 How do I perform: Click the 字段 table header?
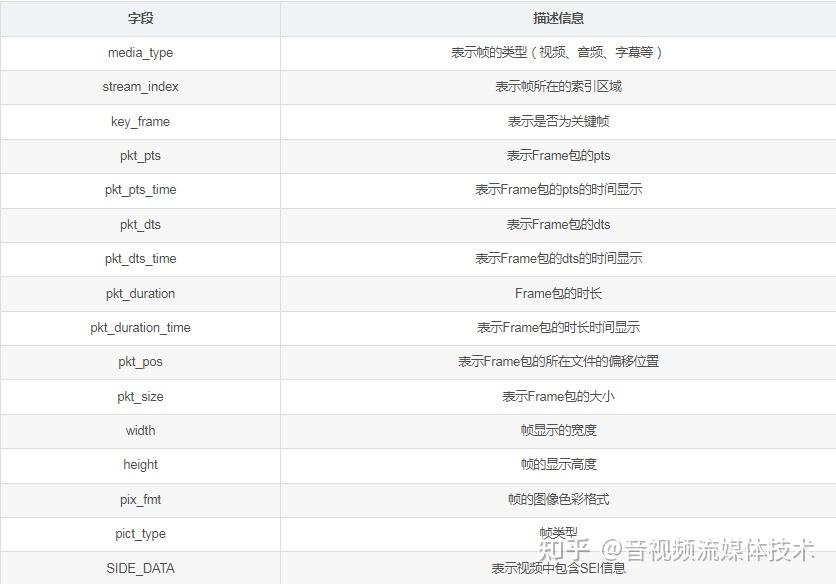(x=140, y=18)
